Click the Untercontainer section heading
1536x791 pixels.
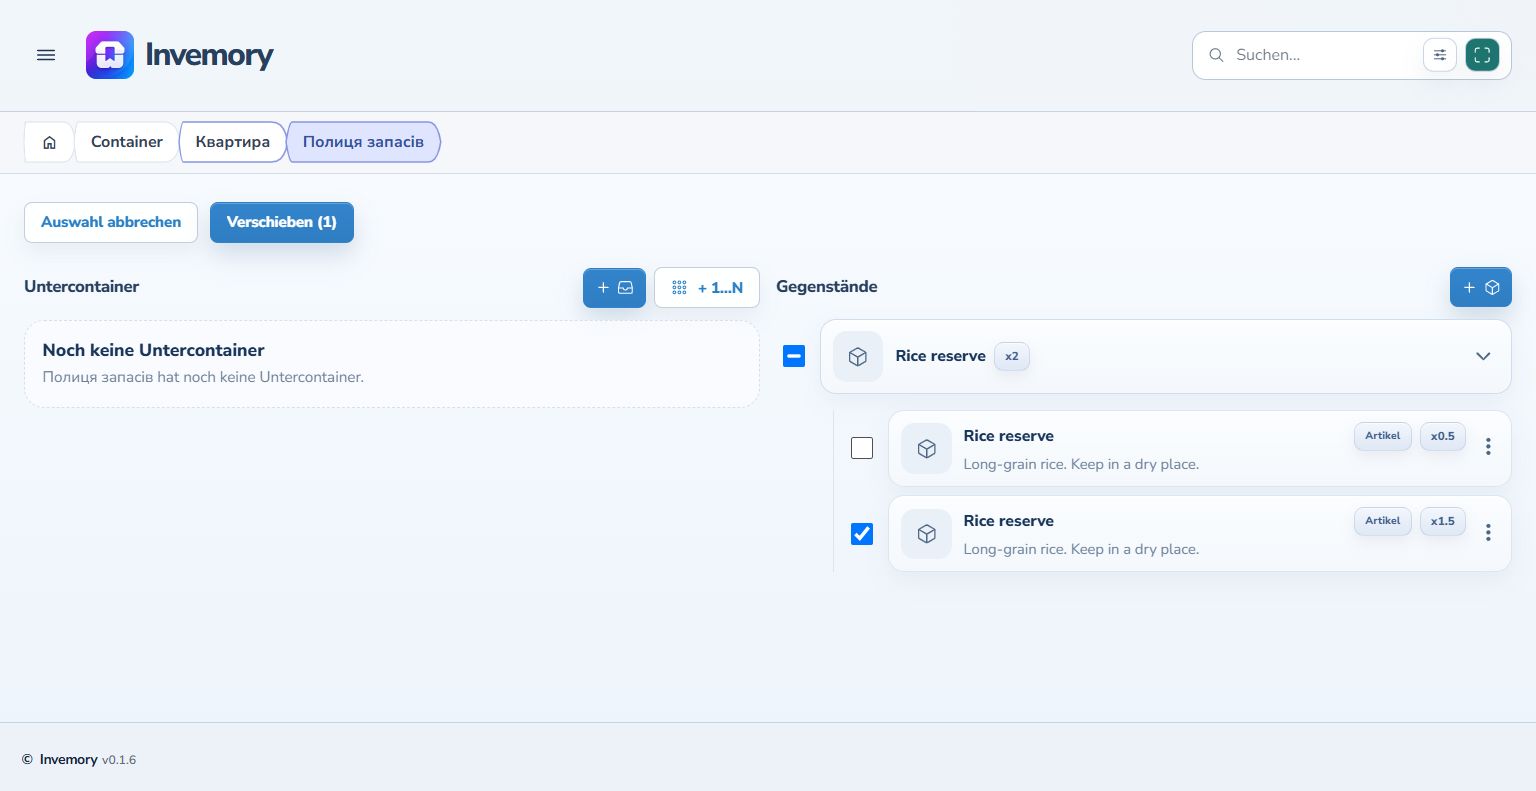pyautogui.click(x=82, y=287)
